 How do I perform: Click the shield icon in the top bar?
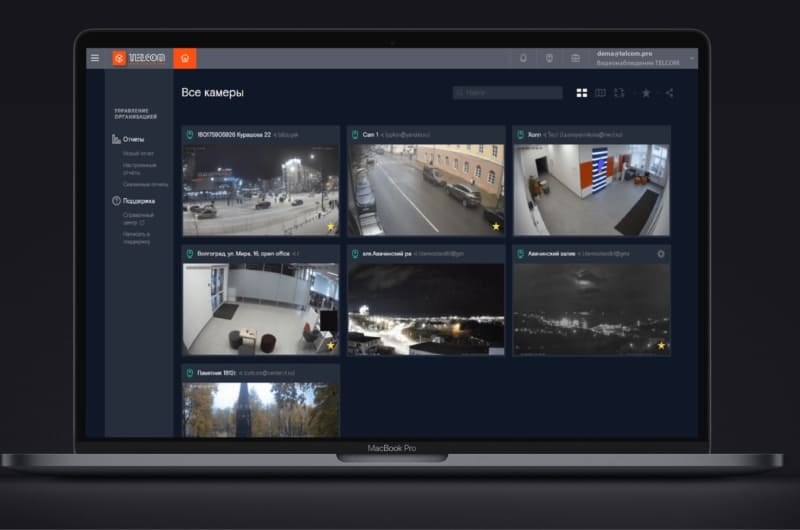[x=549, y=58]
